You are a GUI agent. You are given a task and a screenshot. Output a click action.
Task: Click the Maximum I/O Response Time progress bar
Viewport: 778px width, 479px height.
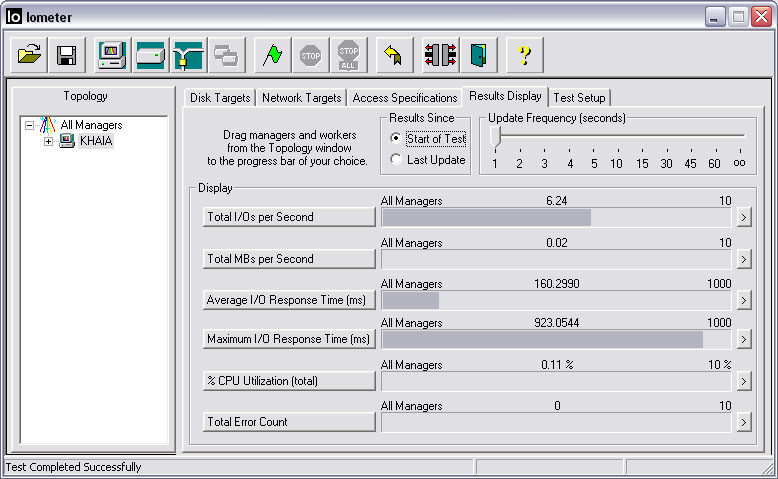click(x=556, y=340)
